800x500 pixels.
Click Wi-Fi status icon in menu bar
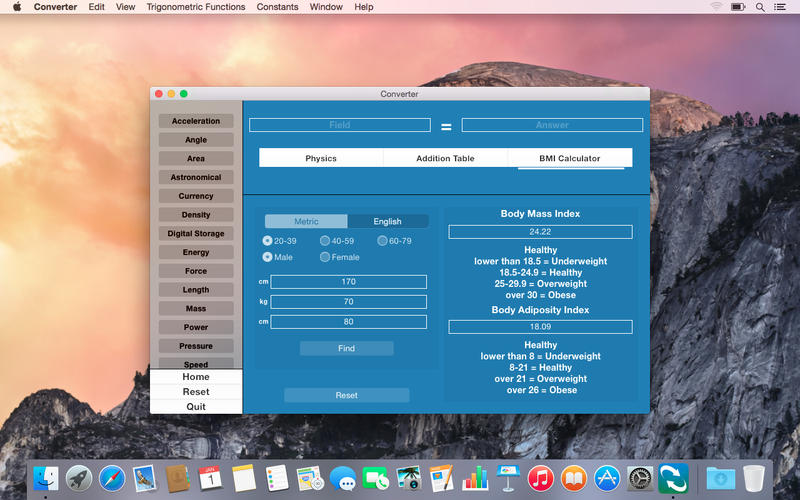click(716, 7)
